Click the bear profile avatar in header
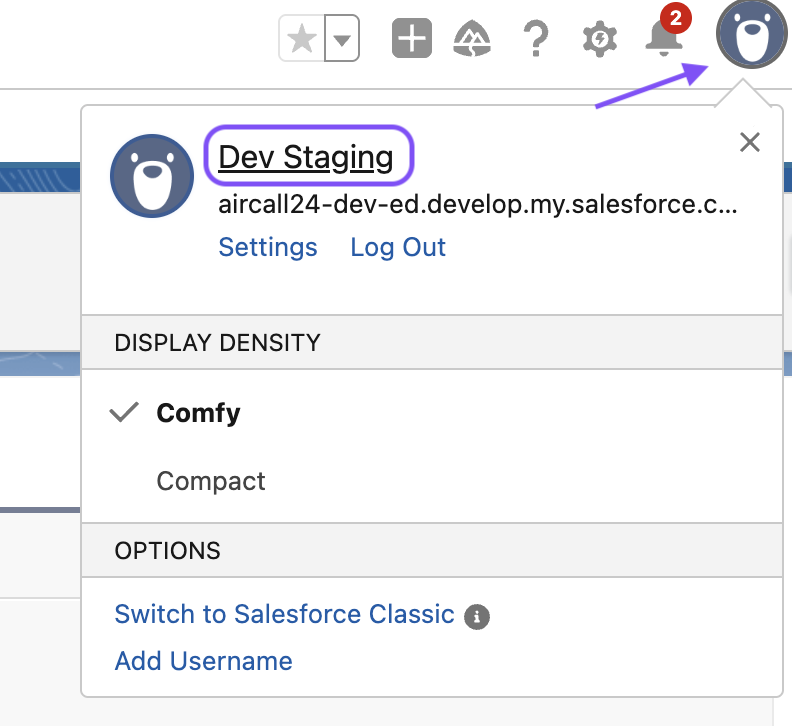This screenshot has width=792, height=726. 752,34
